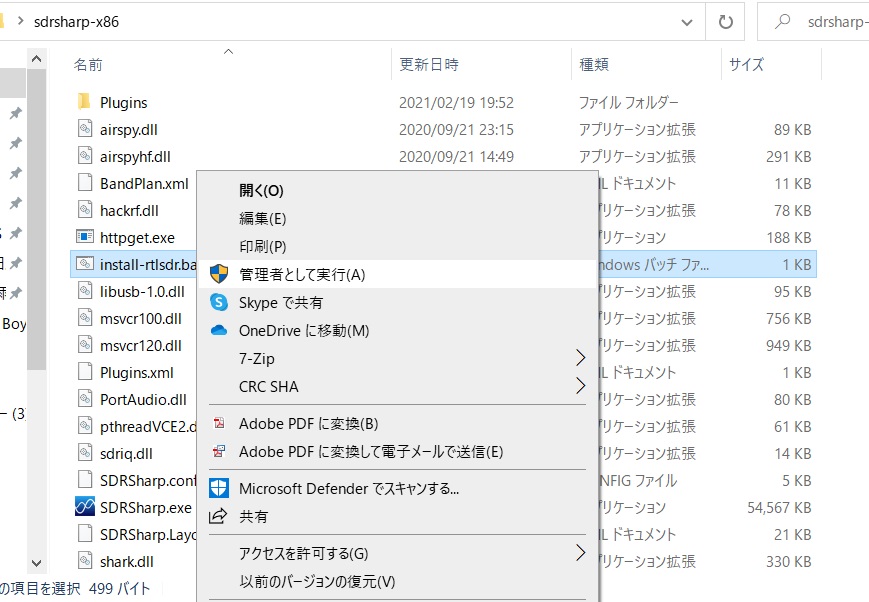The width and height of the screenshot is (869, 602).
Task: Click the OneDrive cloud icon in context menu
Action: click(219, 330)
